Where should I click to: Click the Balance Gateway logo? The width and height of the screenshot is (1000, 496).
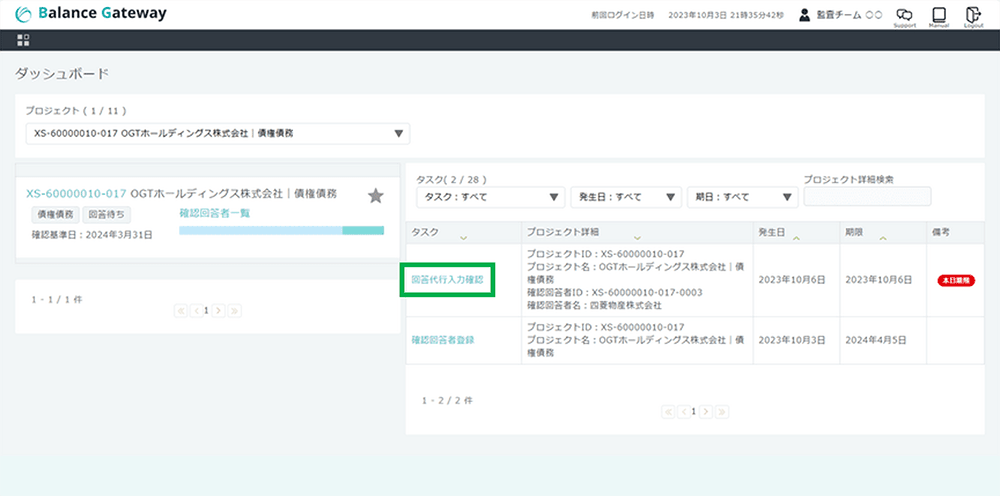tap(91, 14)
